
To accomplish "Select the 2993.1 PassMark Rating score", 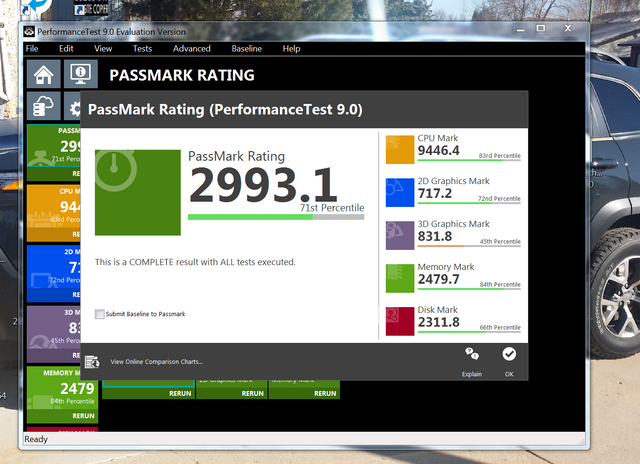I will 263,184.
